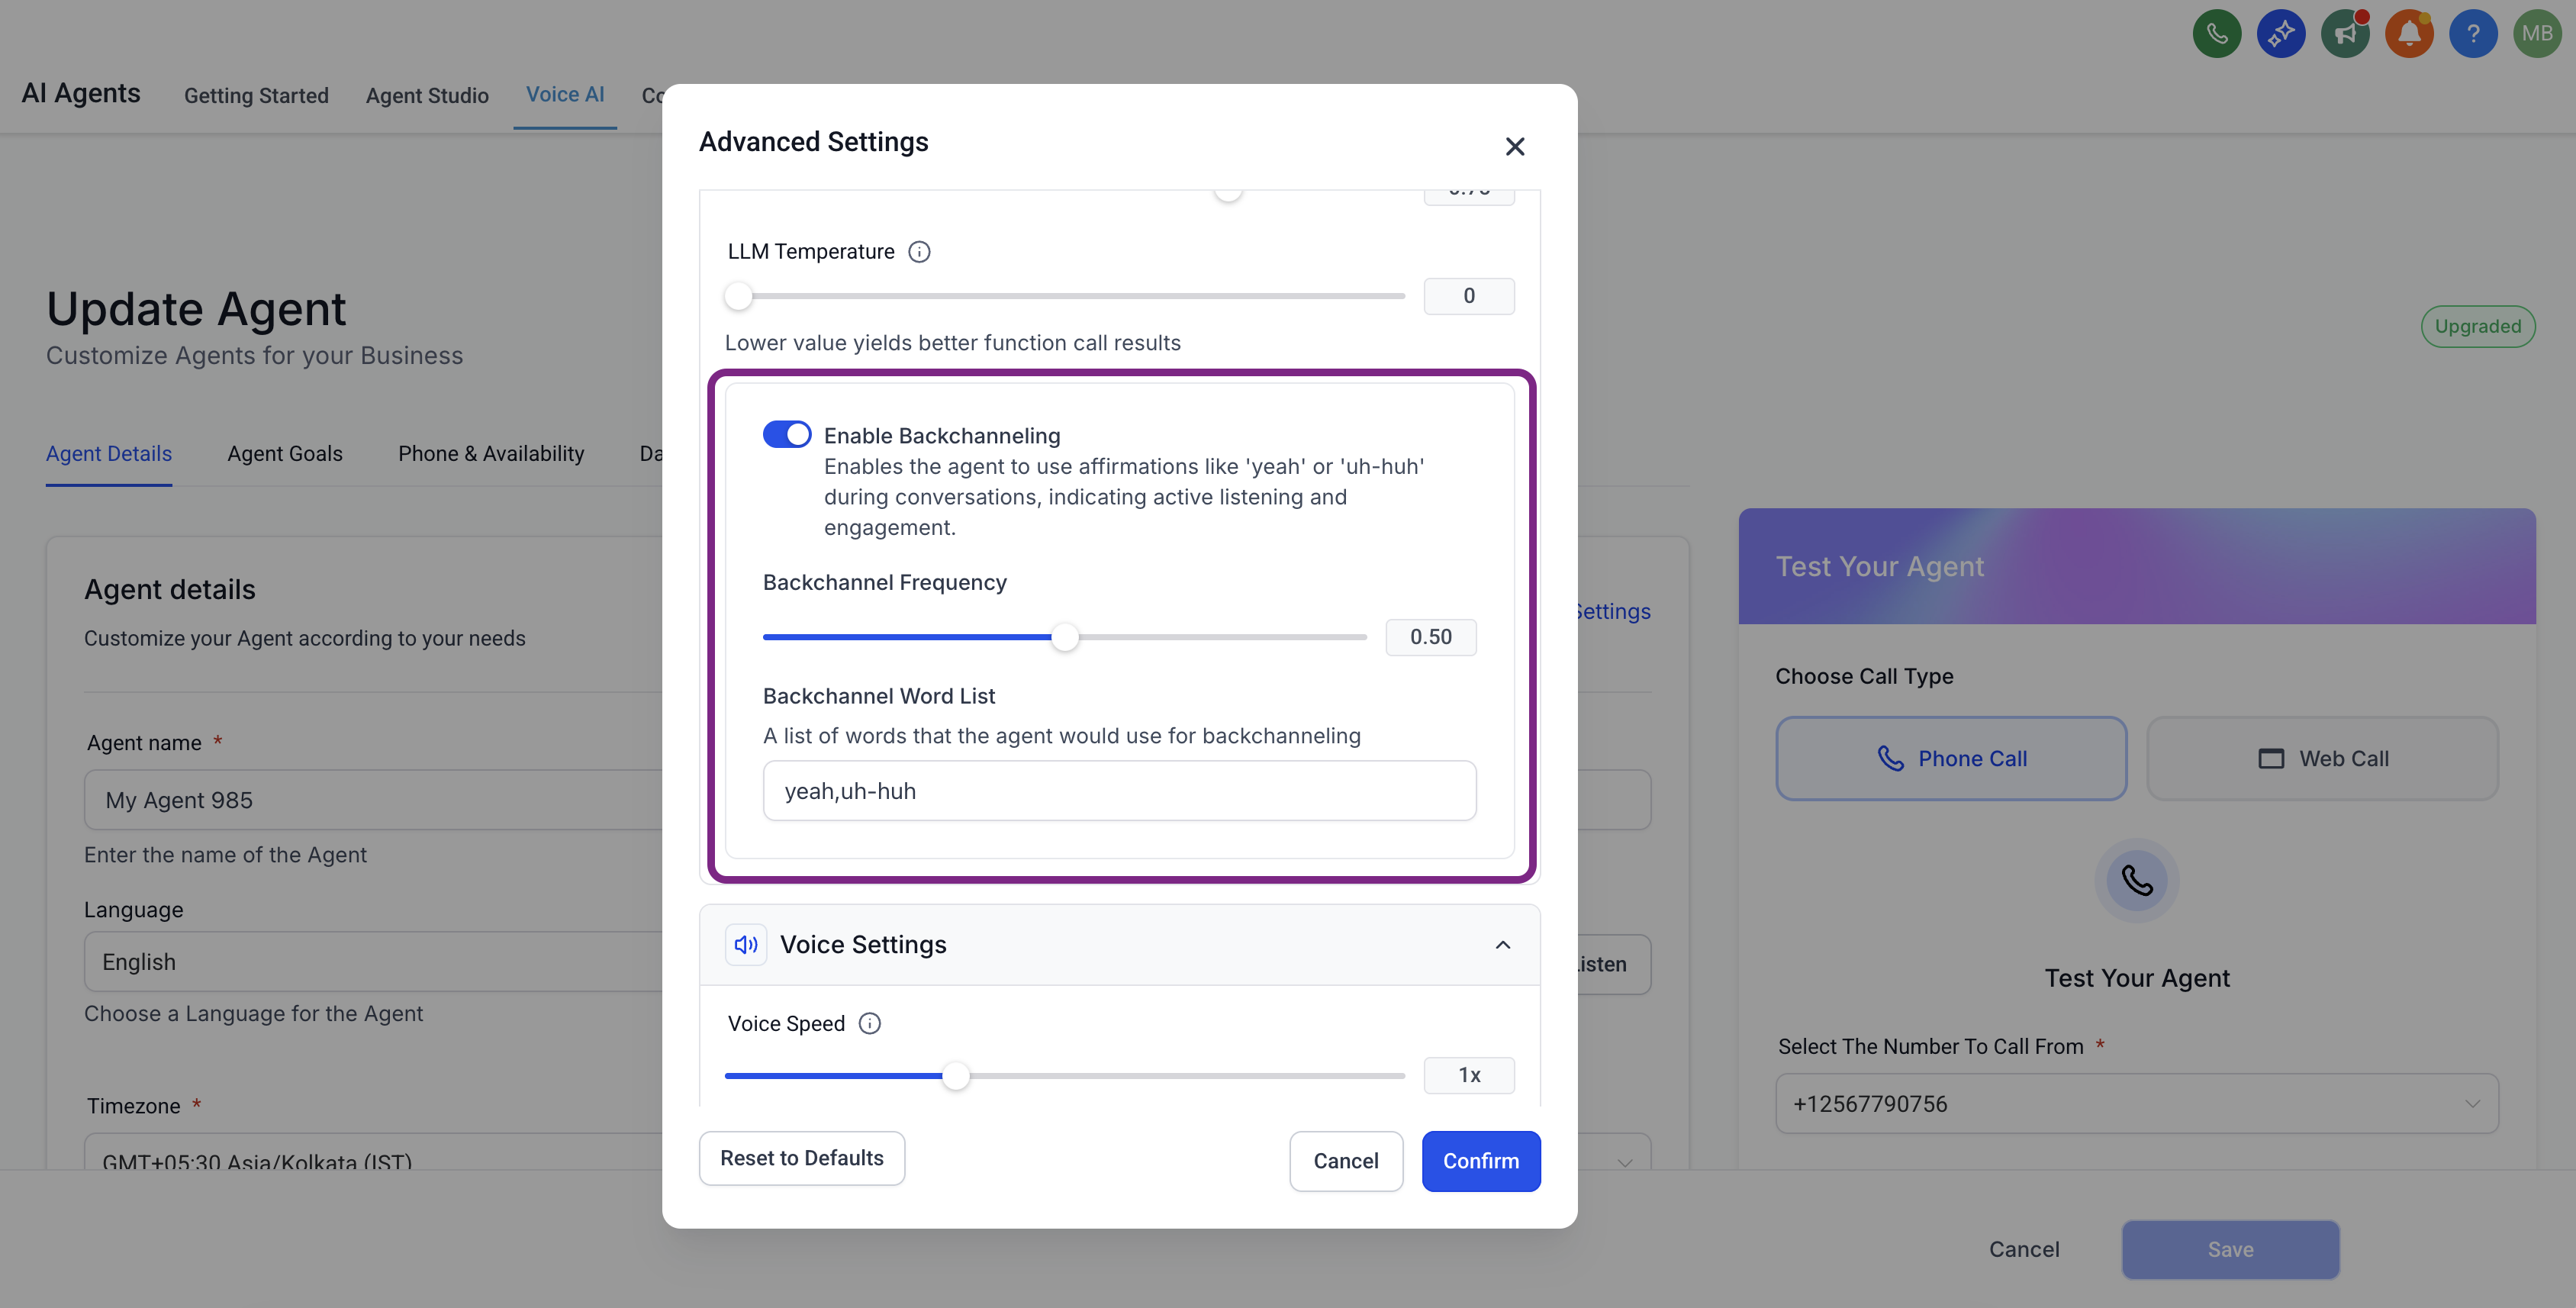Image resolution: width=2576 pixels, height=1308 pixels.
Task: Click the megaphone announcements icon
Action: coord(2345,34)
